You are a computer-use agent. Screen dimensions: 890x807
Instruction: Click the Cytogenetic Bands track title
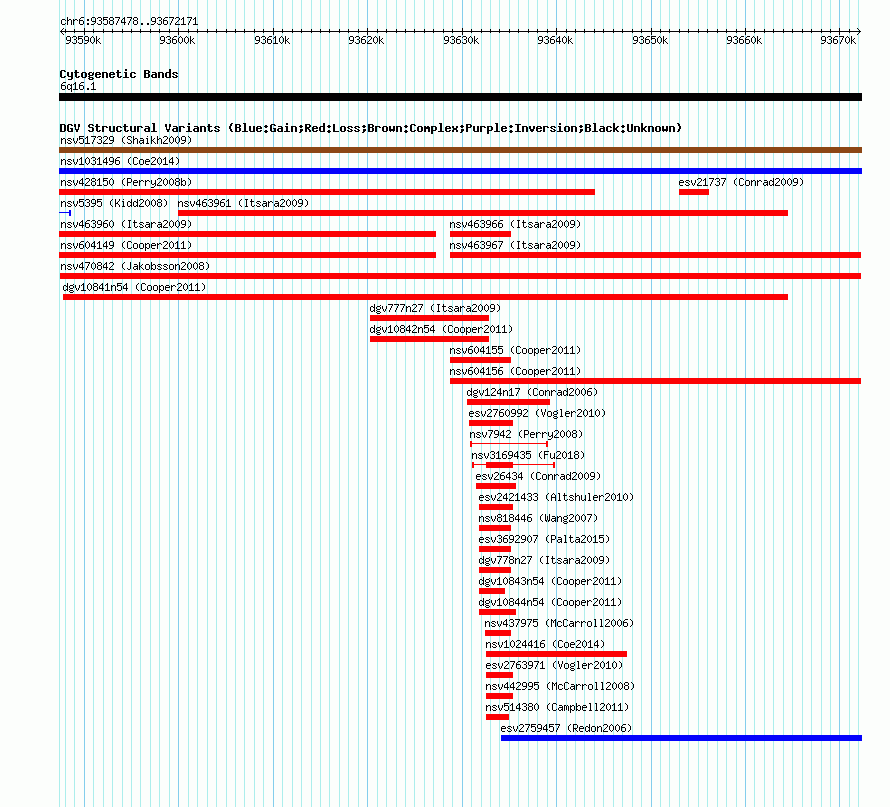click(x=119, y=74)
